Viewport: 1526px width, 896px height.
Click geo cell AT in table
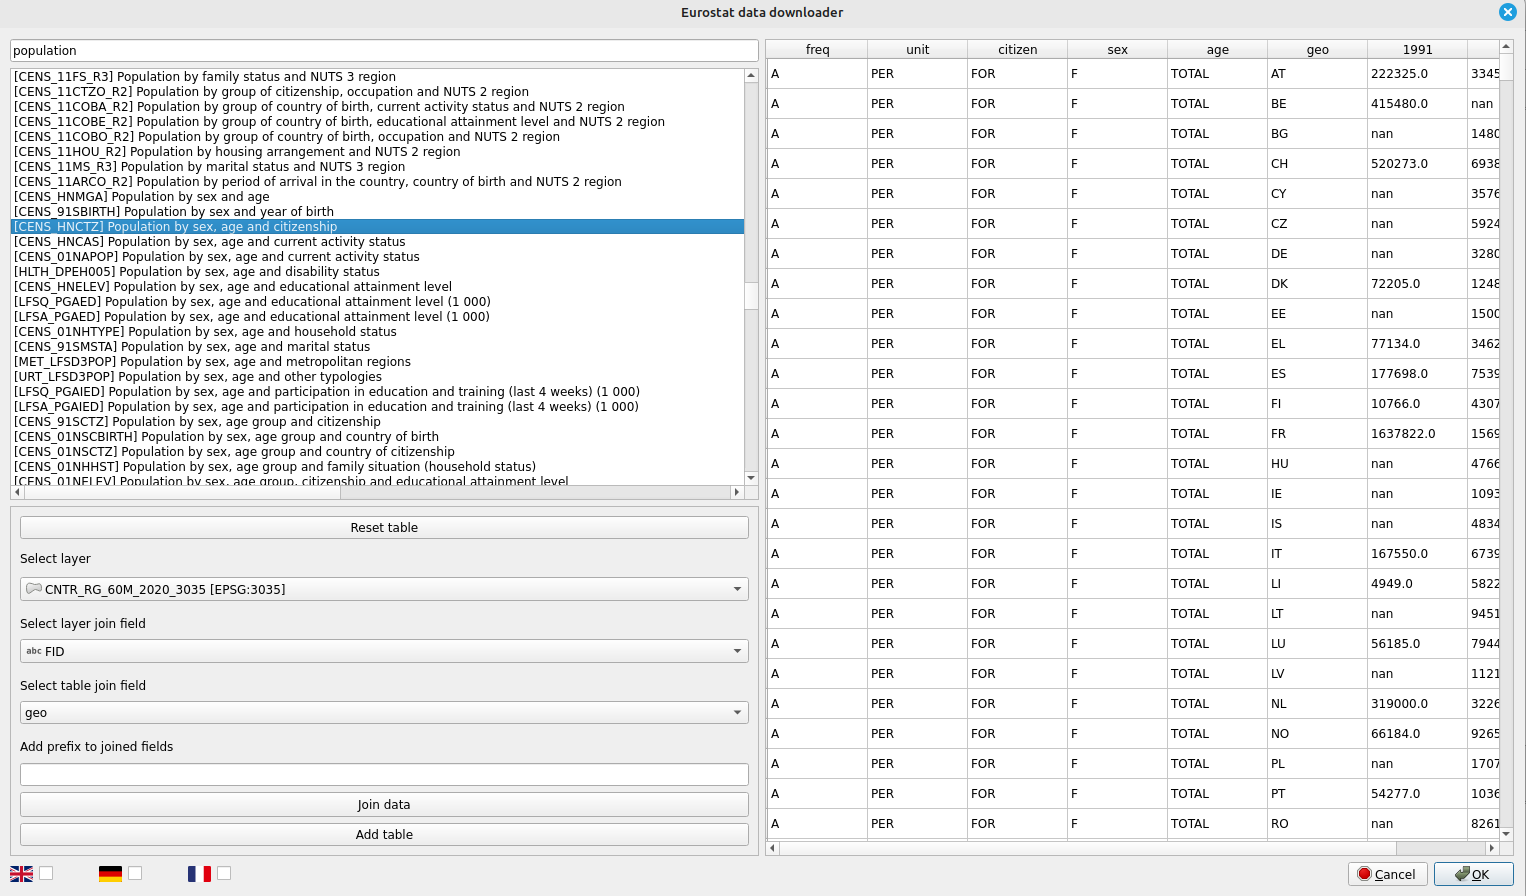(1317, 74)
